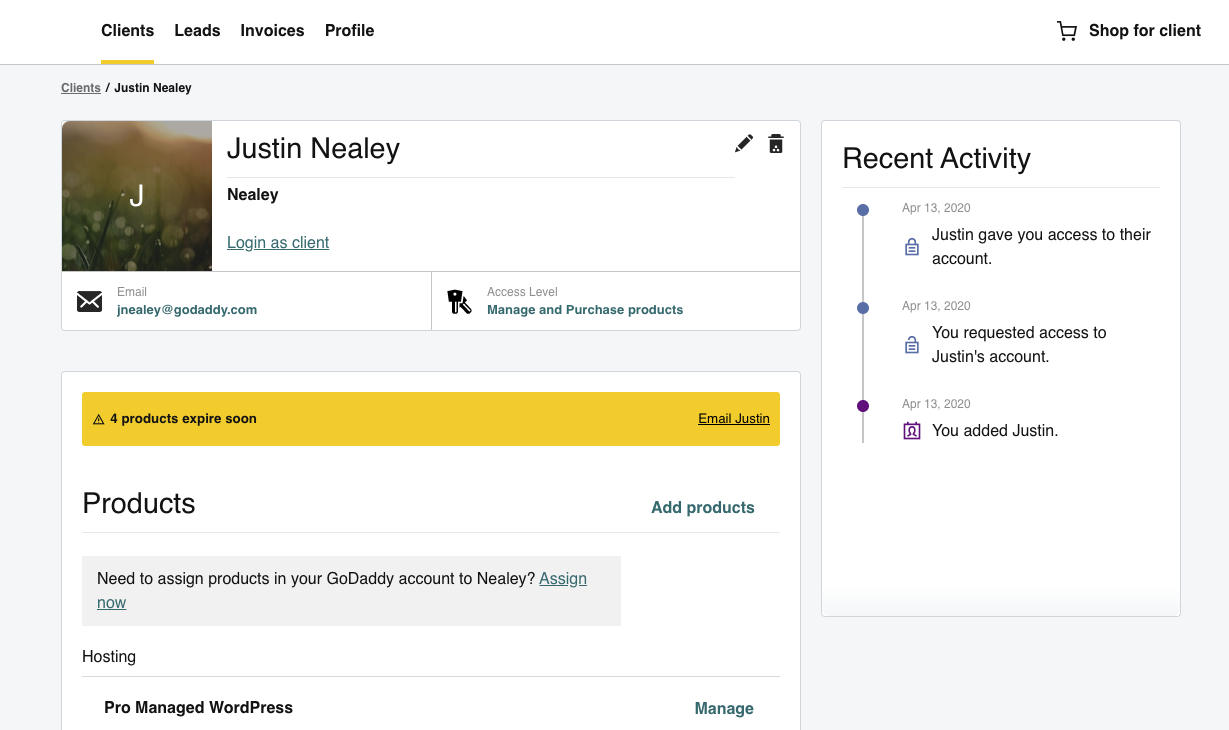Click Manage for Pro Managed WordPress
The width and height of the screenshot is (1229, 730).
(724, 709)
